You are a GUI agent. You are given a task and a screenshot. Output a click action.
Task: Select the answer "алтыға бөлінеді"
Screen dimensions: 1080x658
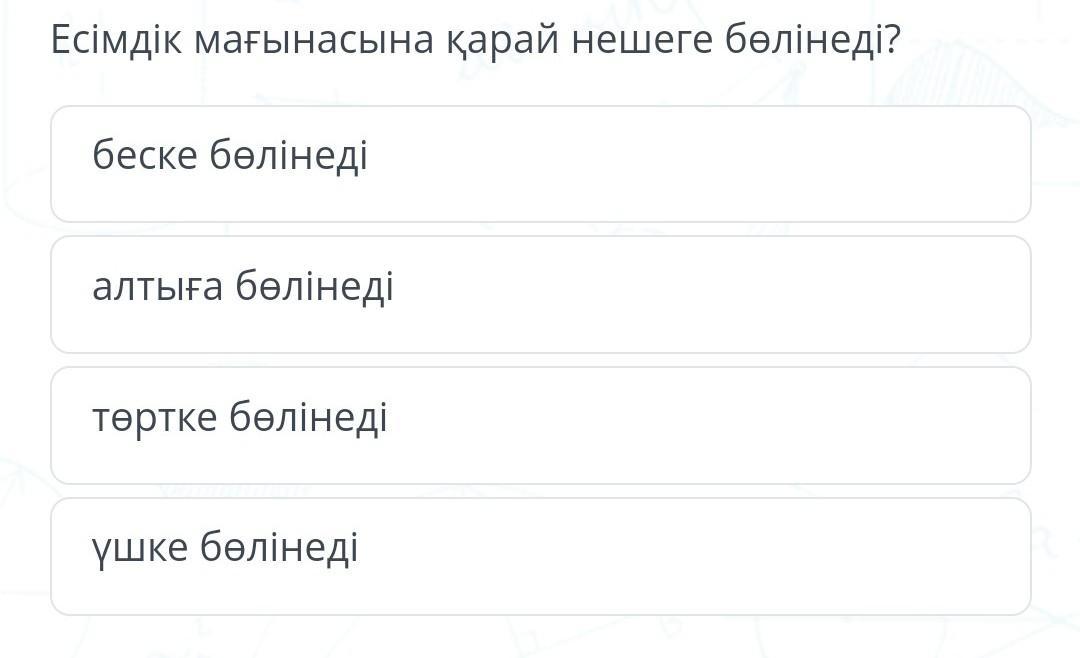coord(540,294)
